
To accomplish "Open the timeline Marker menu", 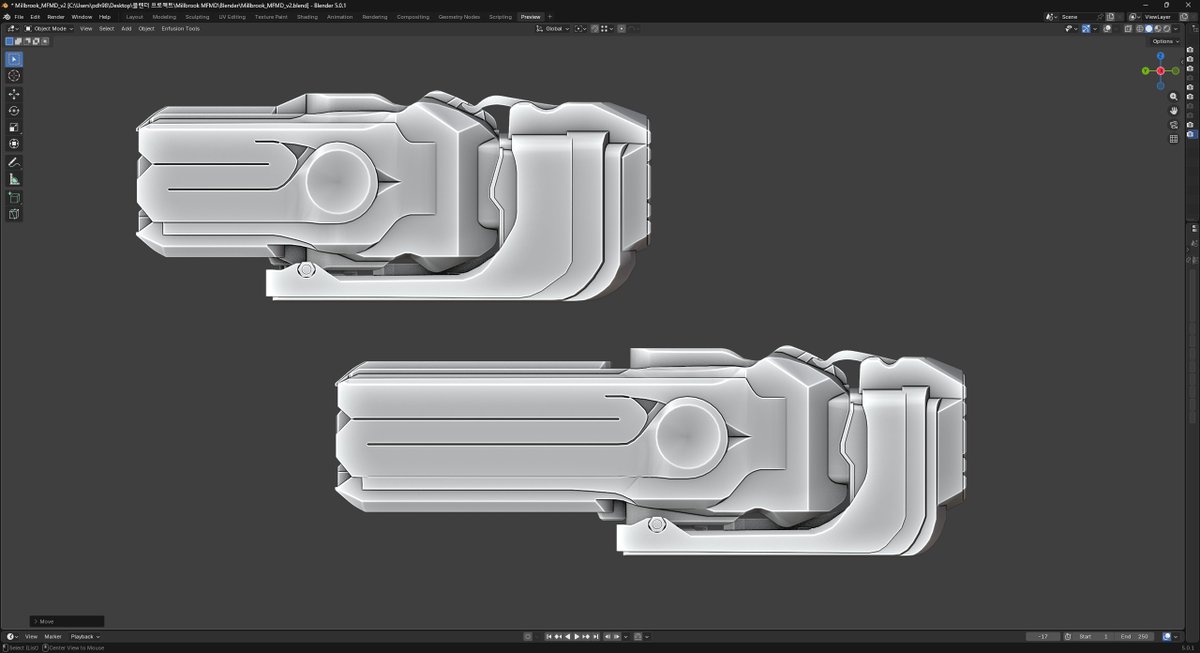I will [53, 637].
